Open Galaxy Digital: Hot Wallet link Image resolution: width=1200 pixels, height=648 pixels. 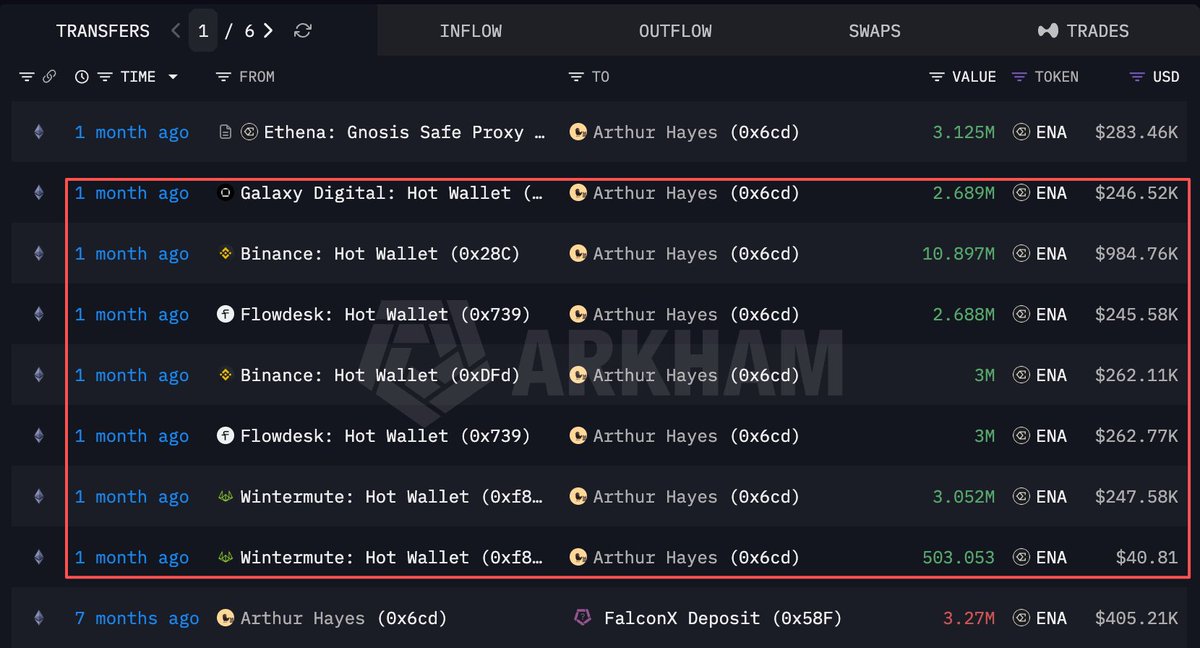click(382, 193)
